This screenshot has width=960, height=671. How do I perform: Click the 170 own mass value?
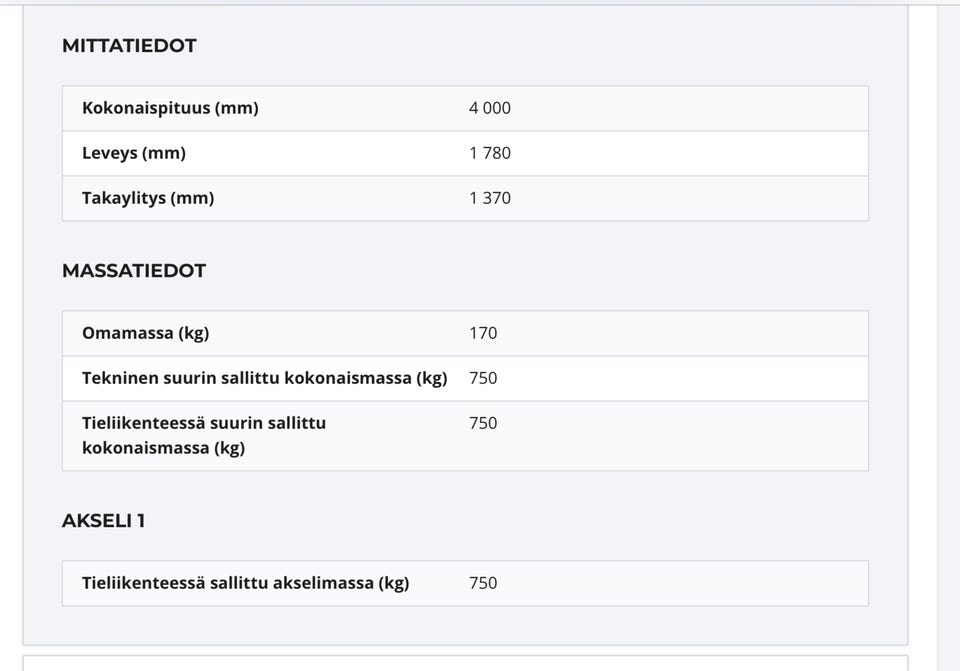coord(483,333)
